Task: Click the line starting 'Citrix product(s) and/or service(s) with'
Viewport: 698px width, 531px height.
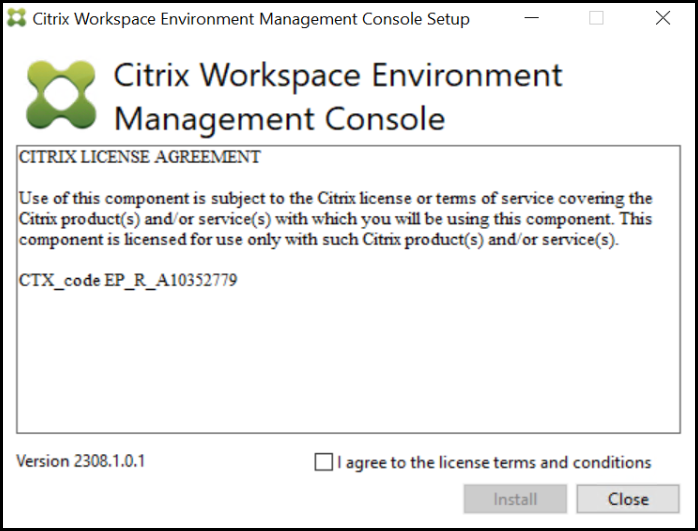Action: pyautogui.click(x=335, y=218)
